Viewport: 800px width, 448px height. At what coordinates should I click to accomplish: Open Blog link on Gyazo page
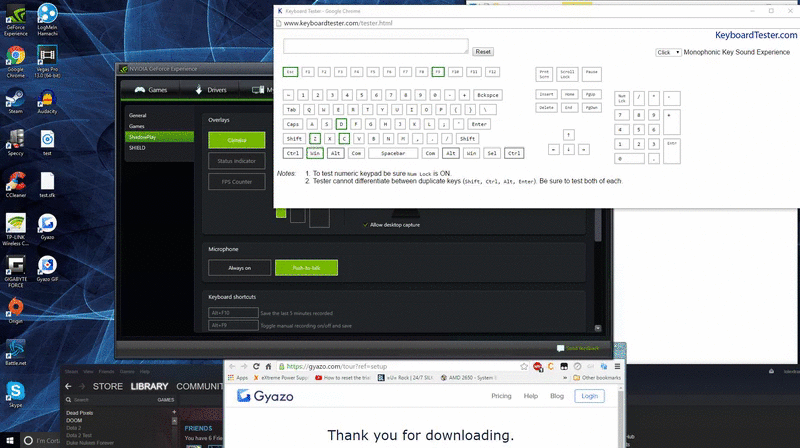click(557, 396)
